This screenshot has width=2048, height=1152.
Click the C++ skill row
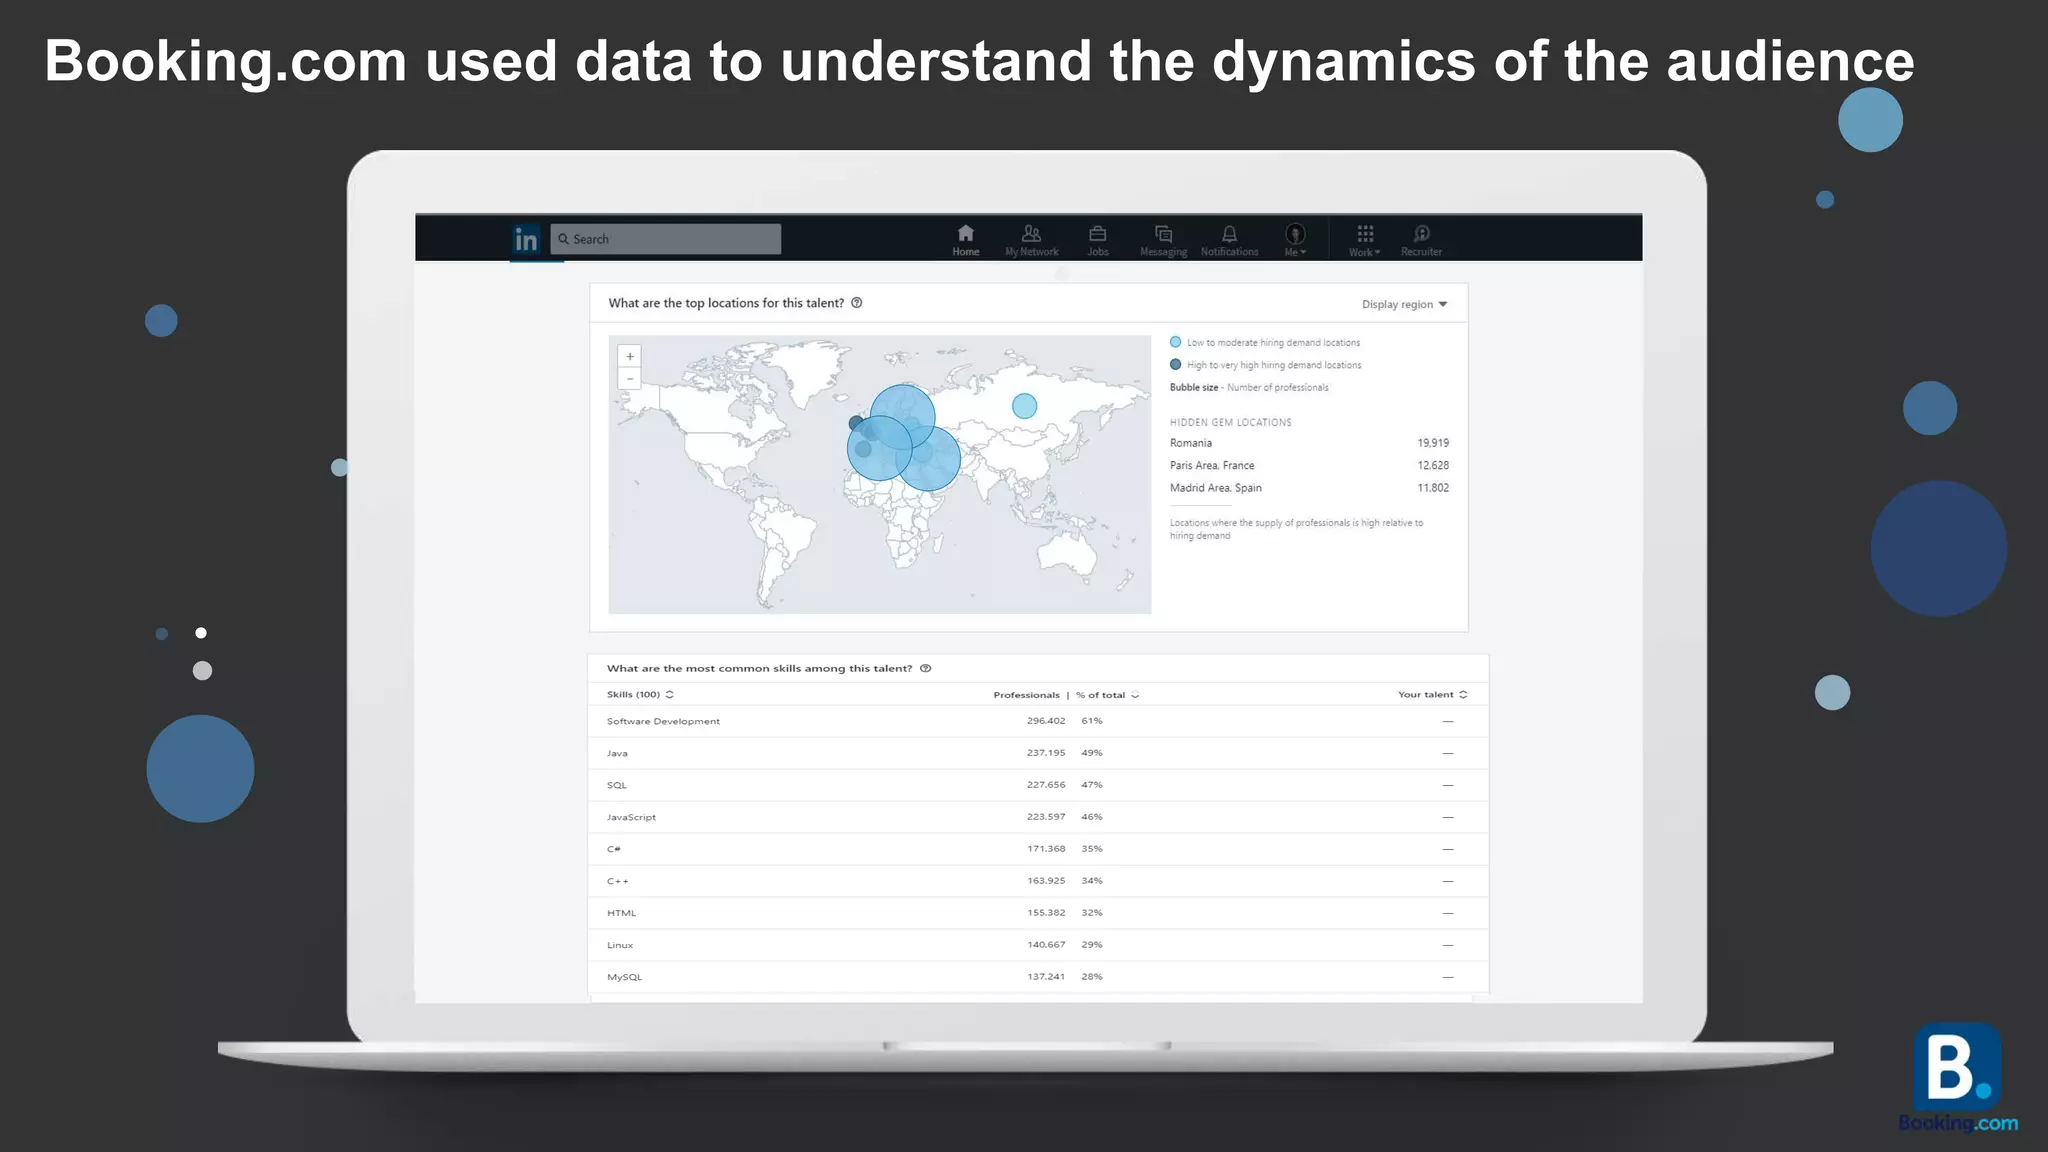(1038, 881)
